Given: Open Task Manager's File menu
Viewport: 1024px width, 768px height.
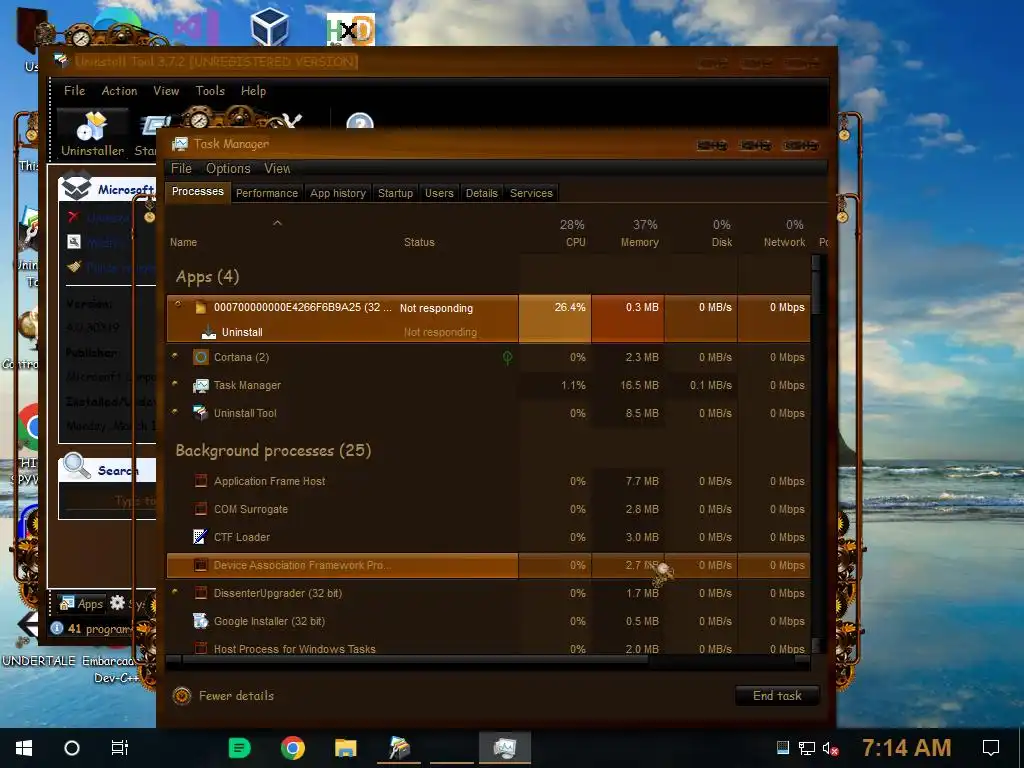Looking at the screenshot, I should click(181, 168).
